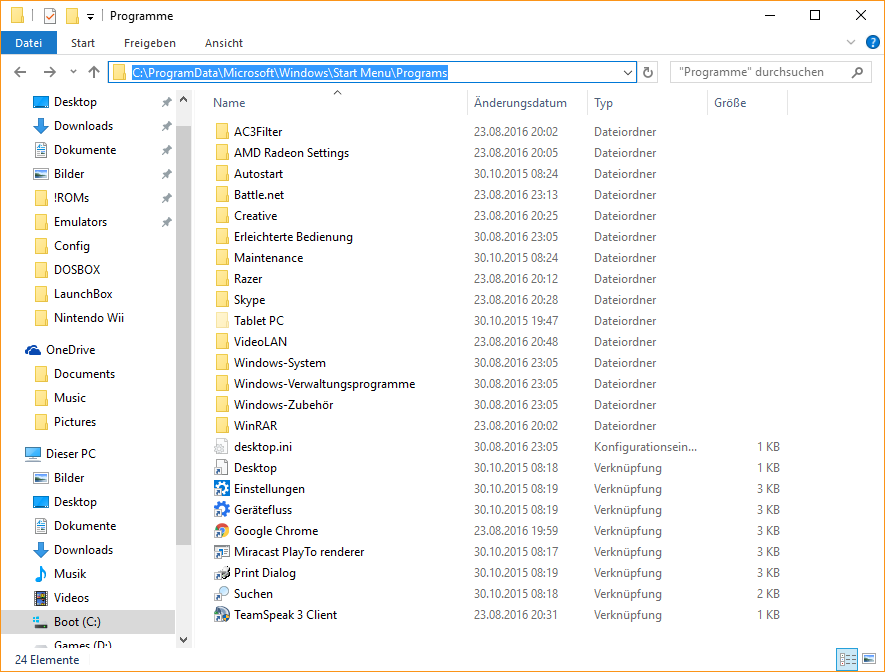Open the Freigeben ribbon tab
The image size is (885, 672).
coord(150,43)
